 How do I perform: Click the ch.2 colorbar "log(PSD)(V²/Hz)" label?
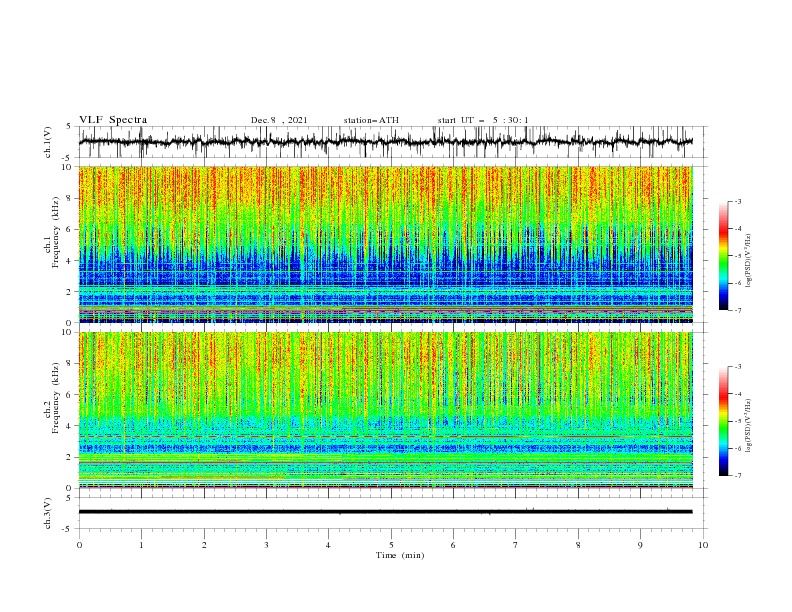pyautogui.click(x=749, y=425)
